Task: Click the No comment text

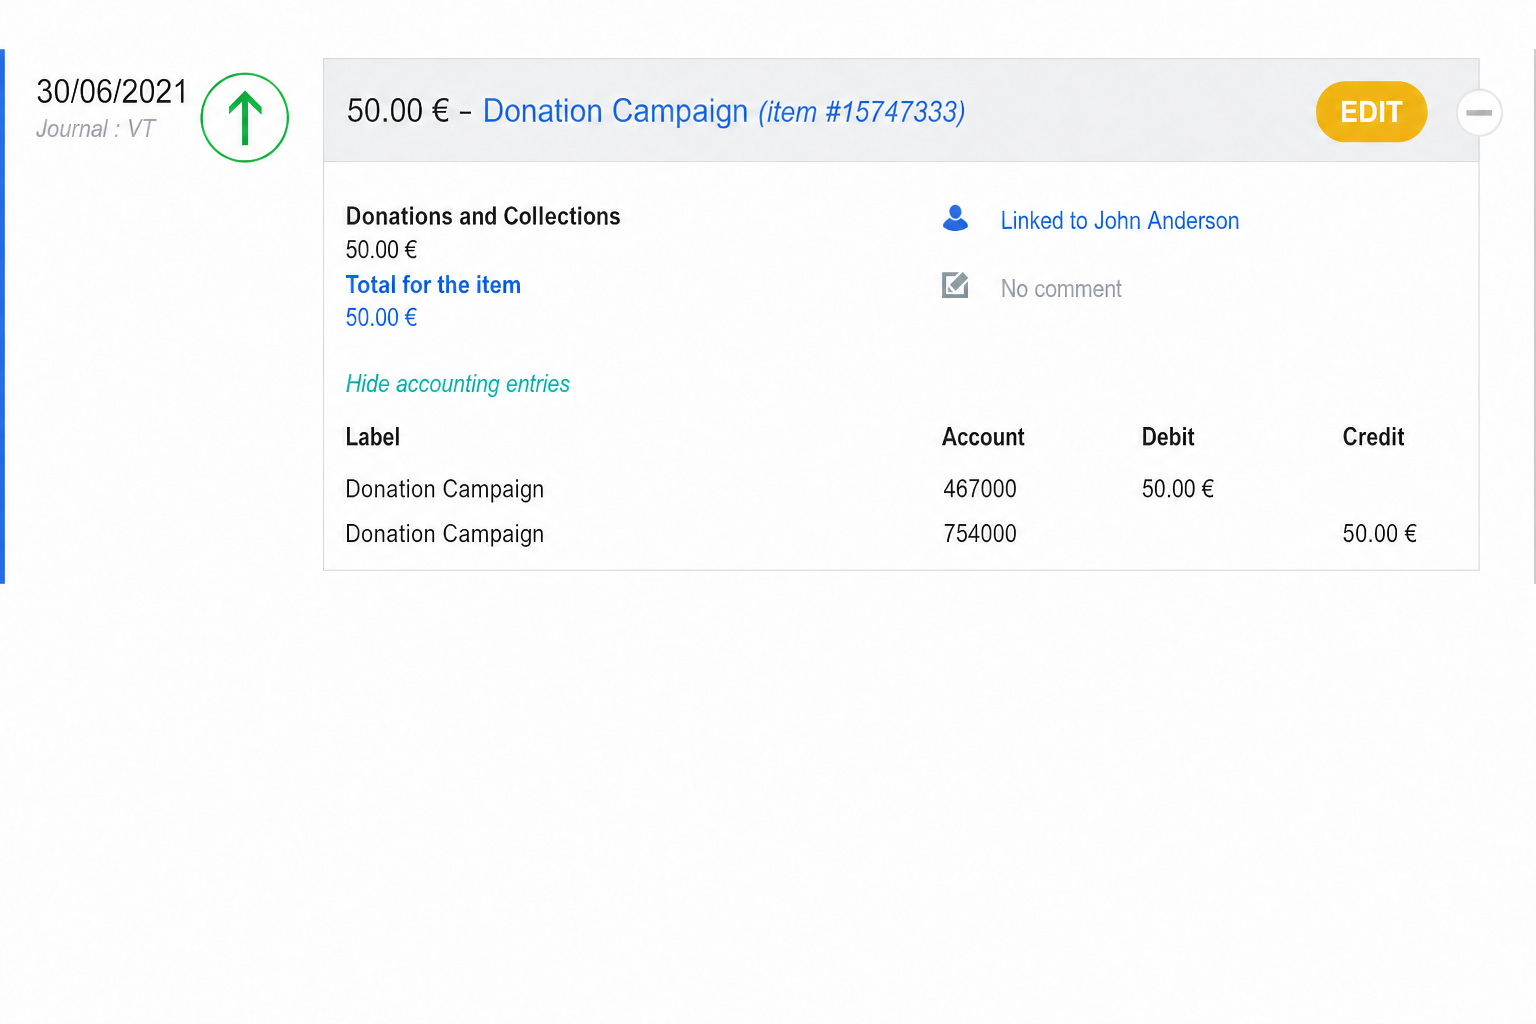Action: coord(1061,289)
